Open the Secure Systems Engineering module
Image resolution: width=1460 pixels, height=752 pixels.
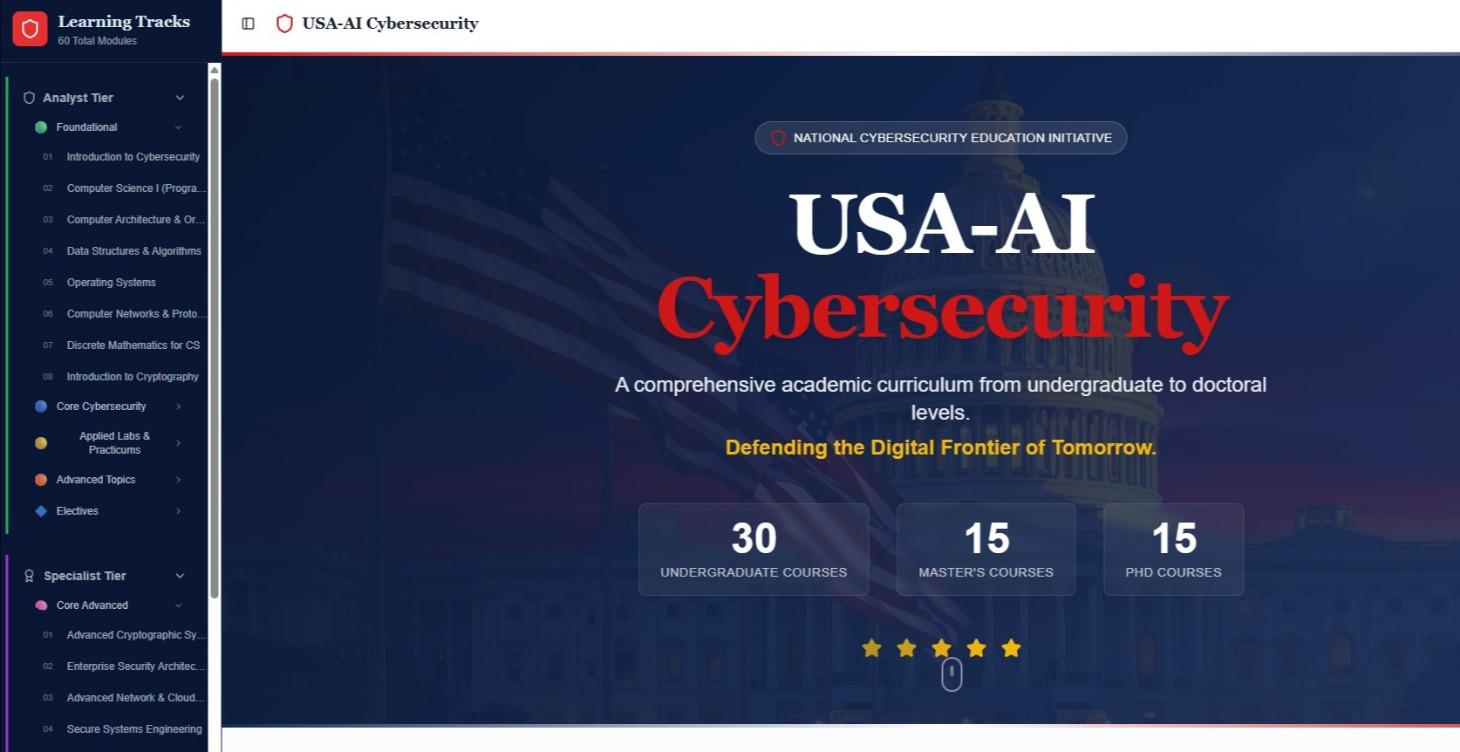click(134, 729)
